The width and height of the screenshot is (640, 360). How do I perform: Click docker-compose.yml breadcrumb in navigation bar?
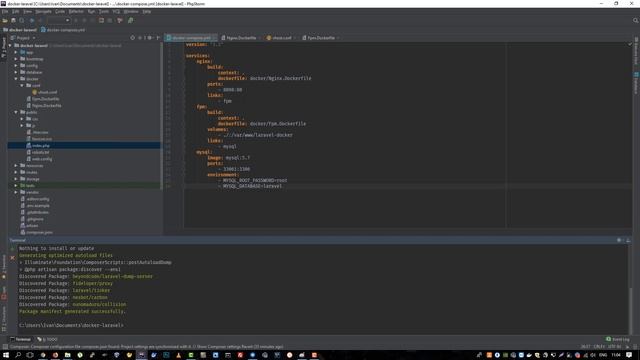tap(63, 30)
